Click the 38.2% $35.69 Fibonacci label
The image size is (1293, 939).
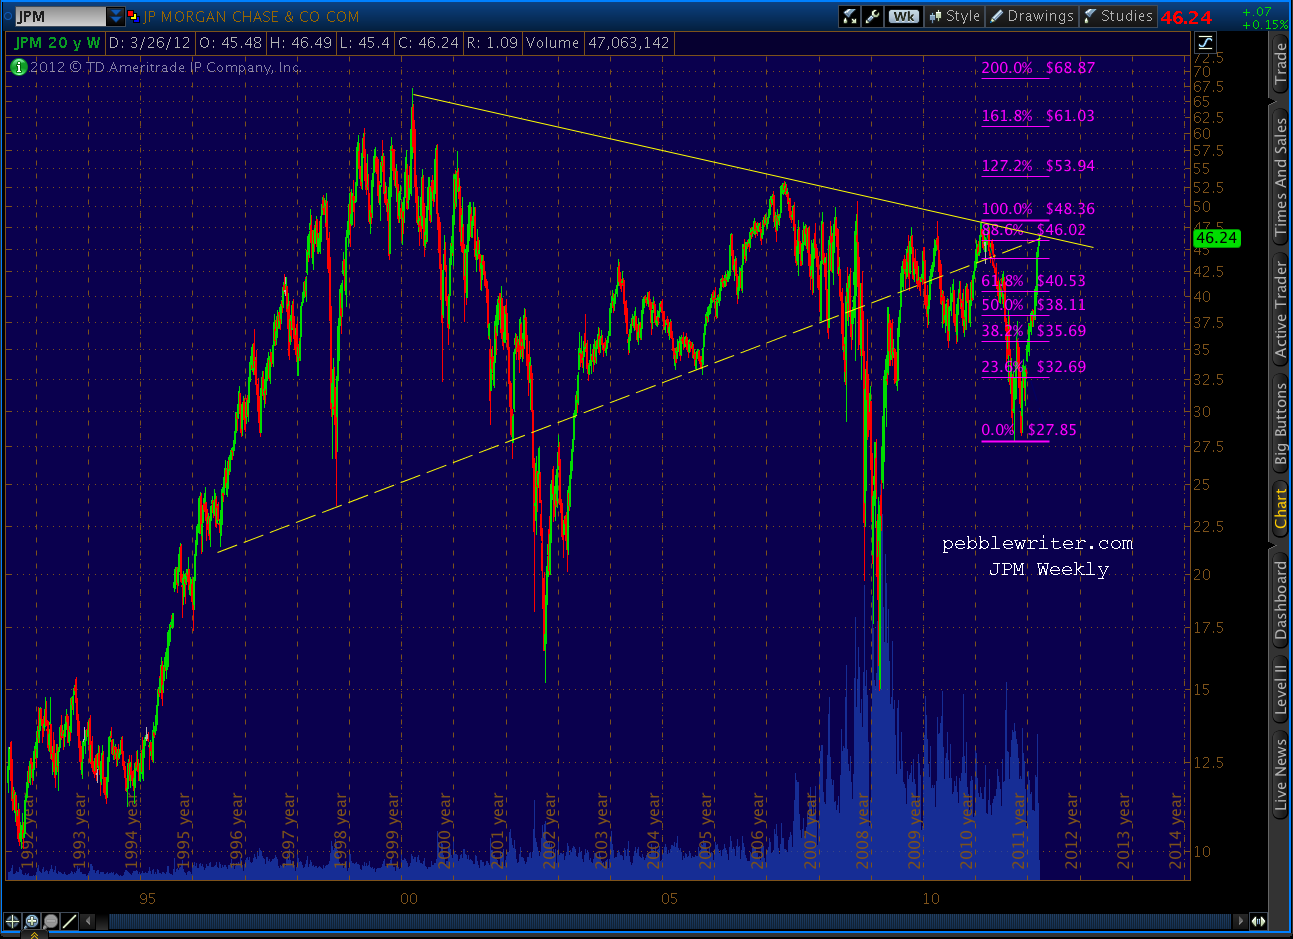(1033, 331)
